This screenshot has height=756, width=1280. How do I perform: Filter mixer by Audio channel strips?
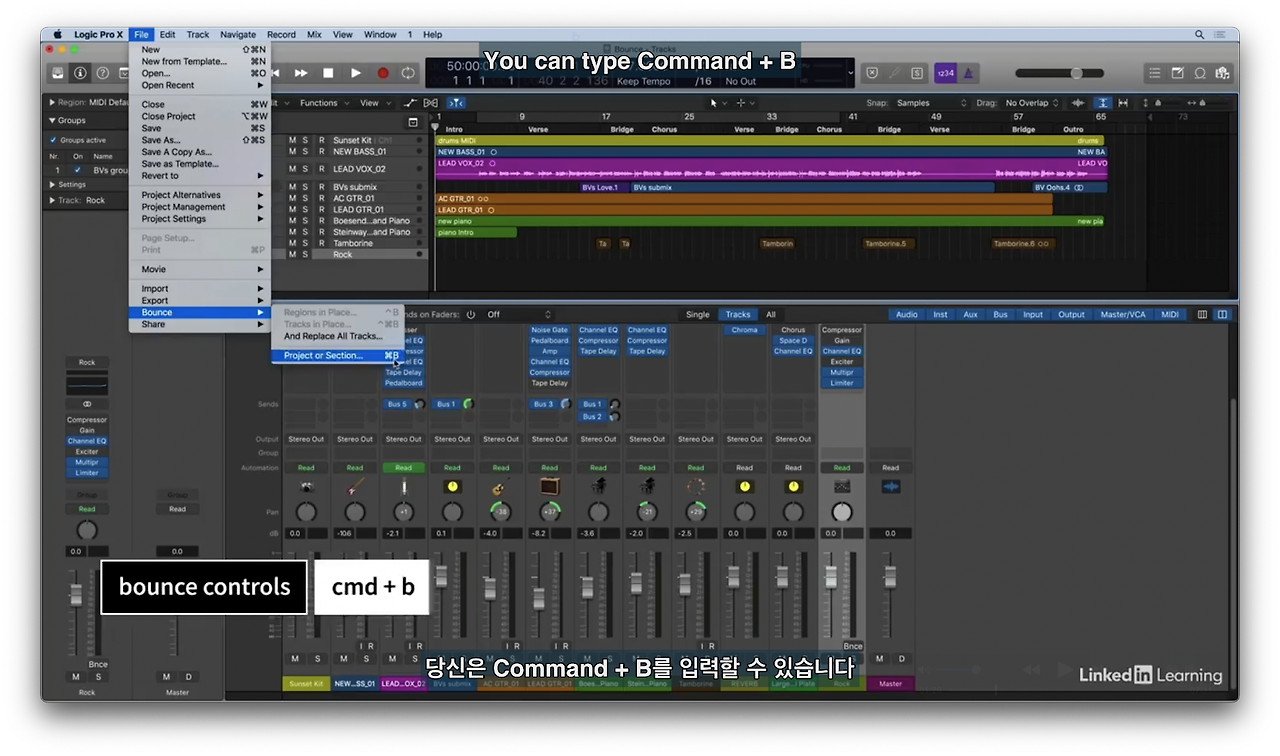pyautogui.click(x=907, y=314)
